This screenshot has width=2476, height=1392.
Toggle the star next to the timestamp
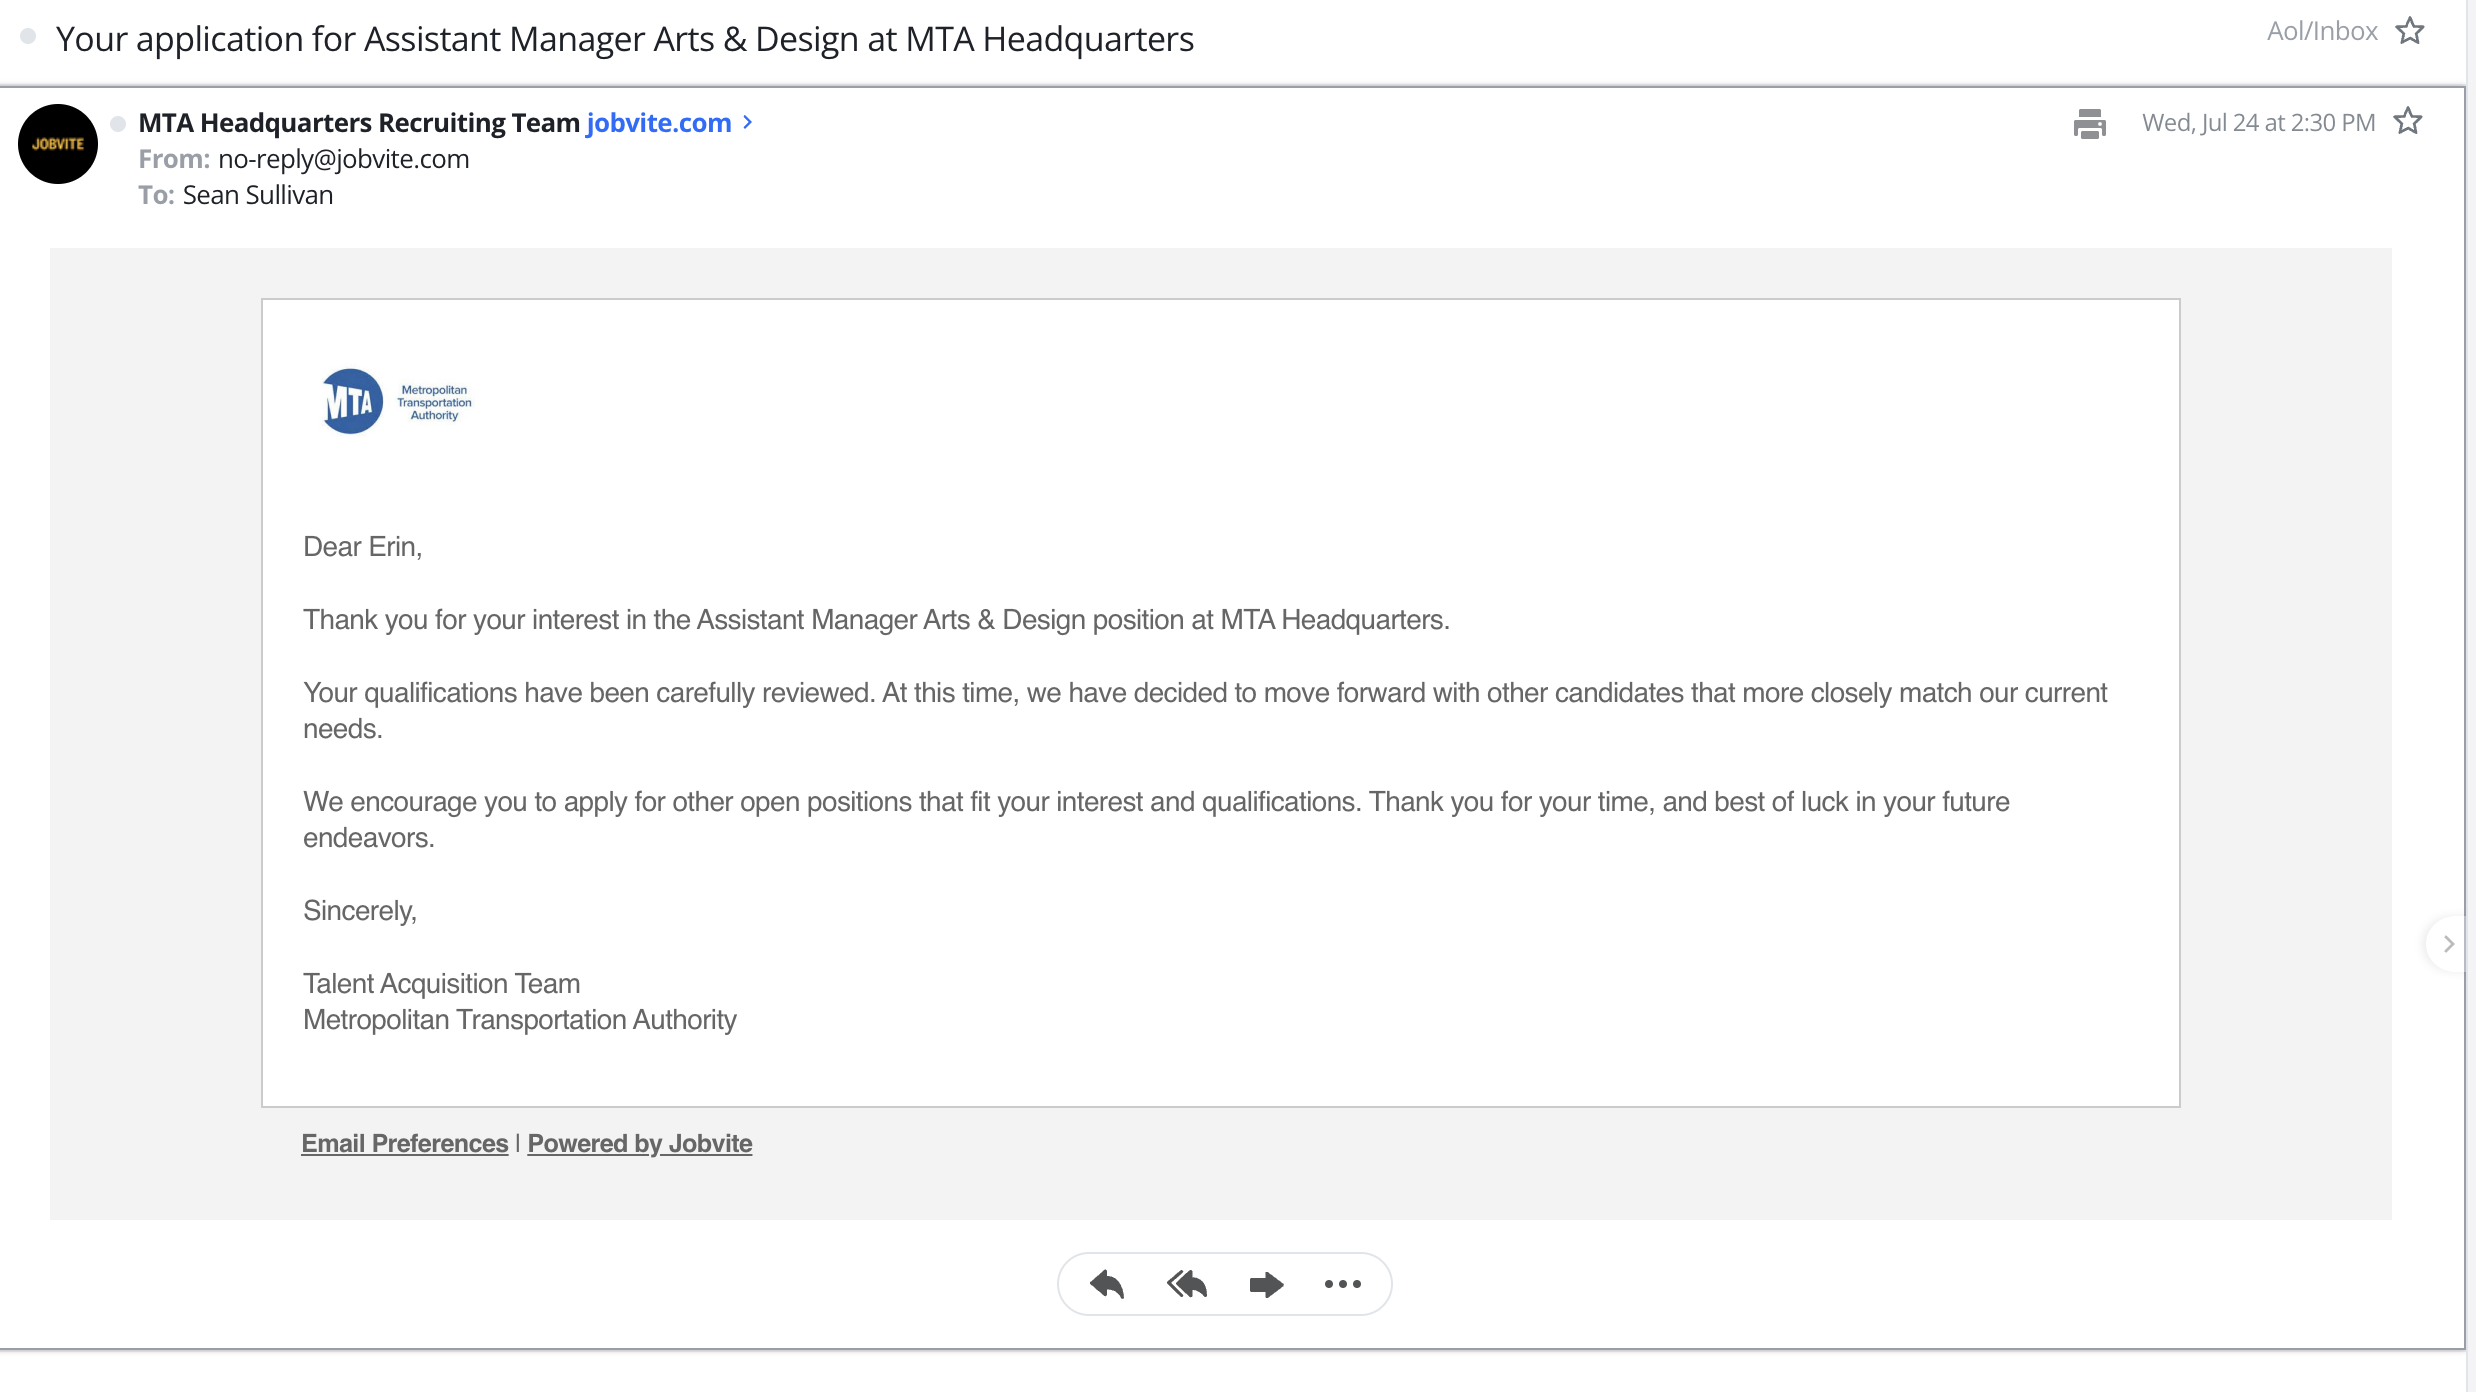point(2409,120)
